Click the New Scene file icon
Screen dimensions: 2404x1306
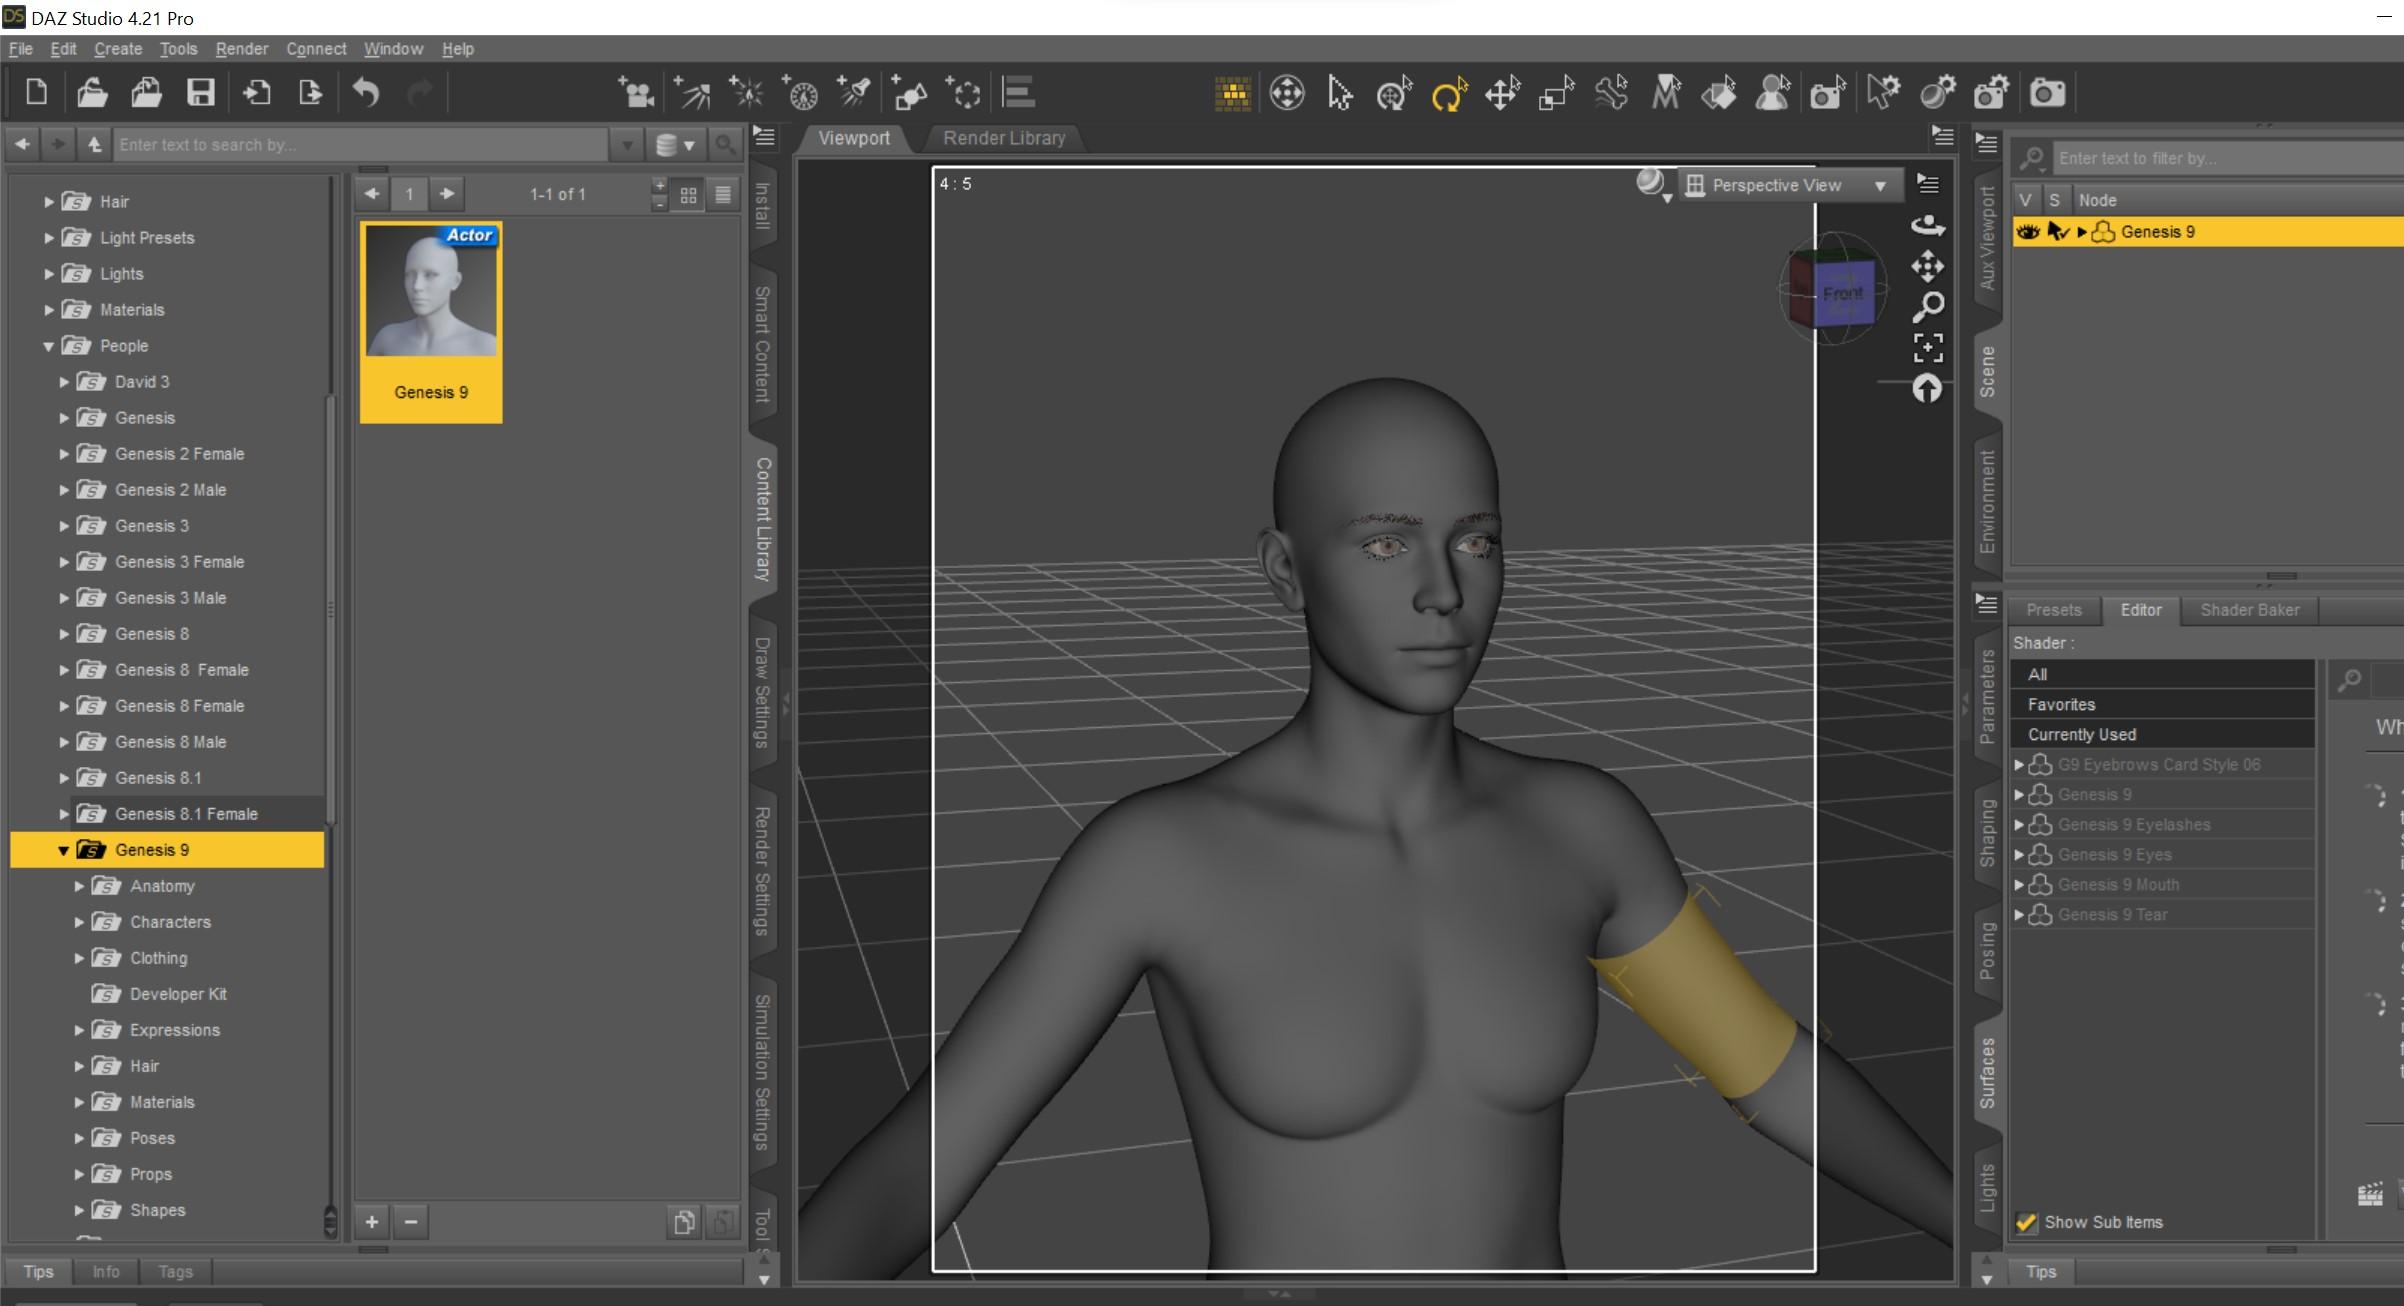click(x=37, y=93)
